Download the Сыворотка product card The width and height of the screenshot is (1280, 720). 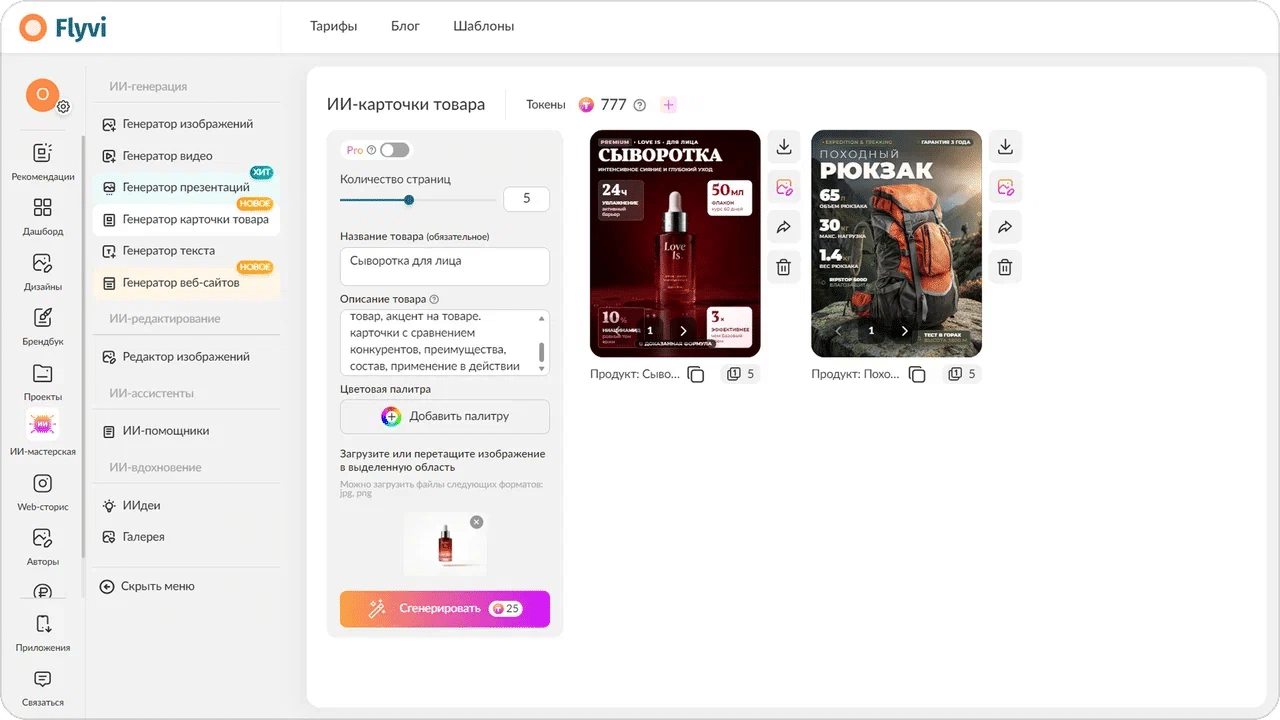[x=784, y=147]
